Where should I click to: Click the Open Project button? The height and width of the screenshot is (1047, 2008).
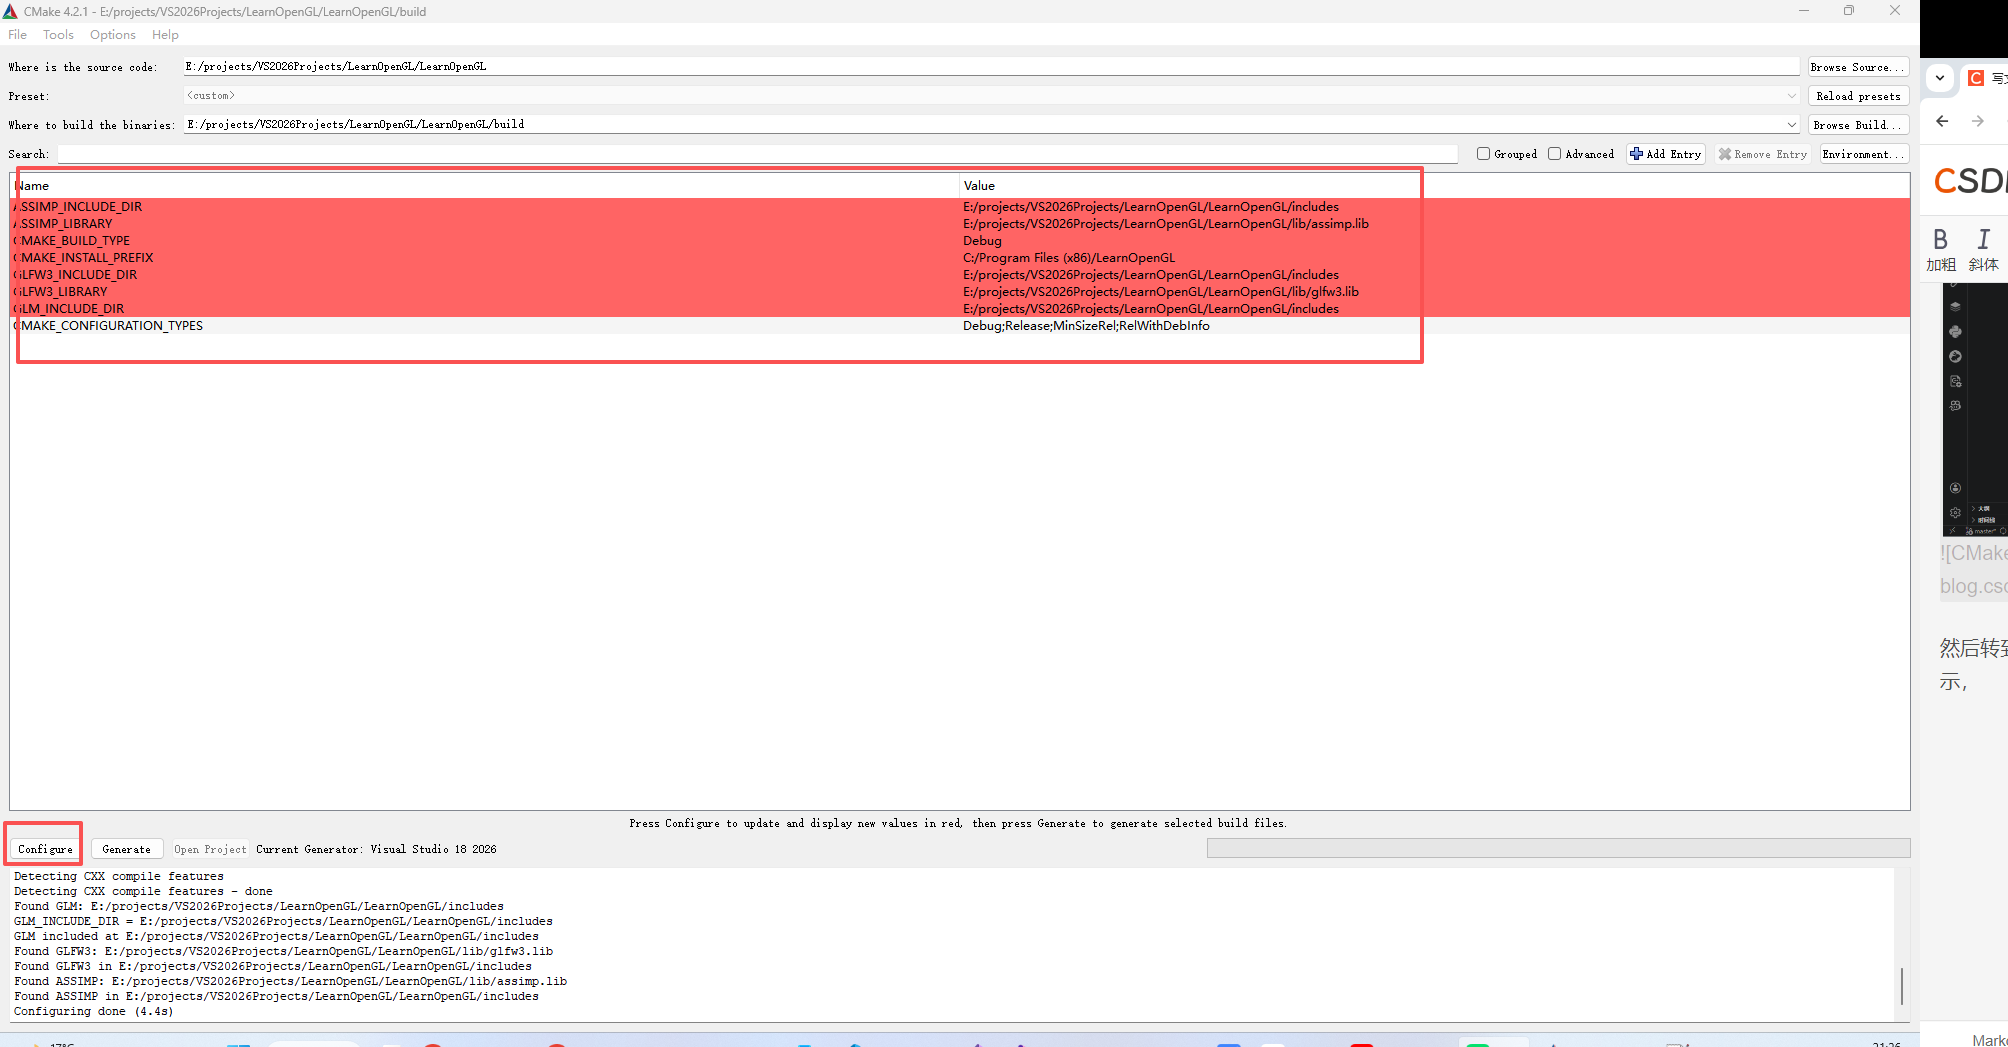tap(210, 849)
